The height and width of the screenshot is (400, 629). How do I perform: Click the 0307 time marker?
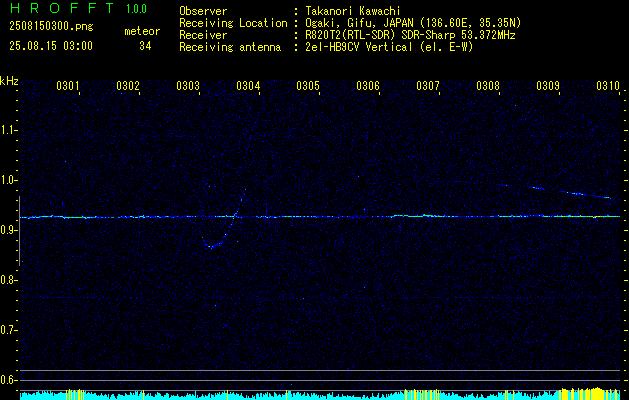point(428,86)
